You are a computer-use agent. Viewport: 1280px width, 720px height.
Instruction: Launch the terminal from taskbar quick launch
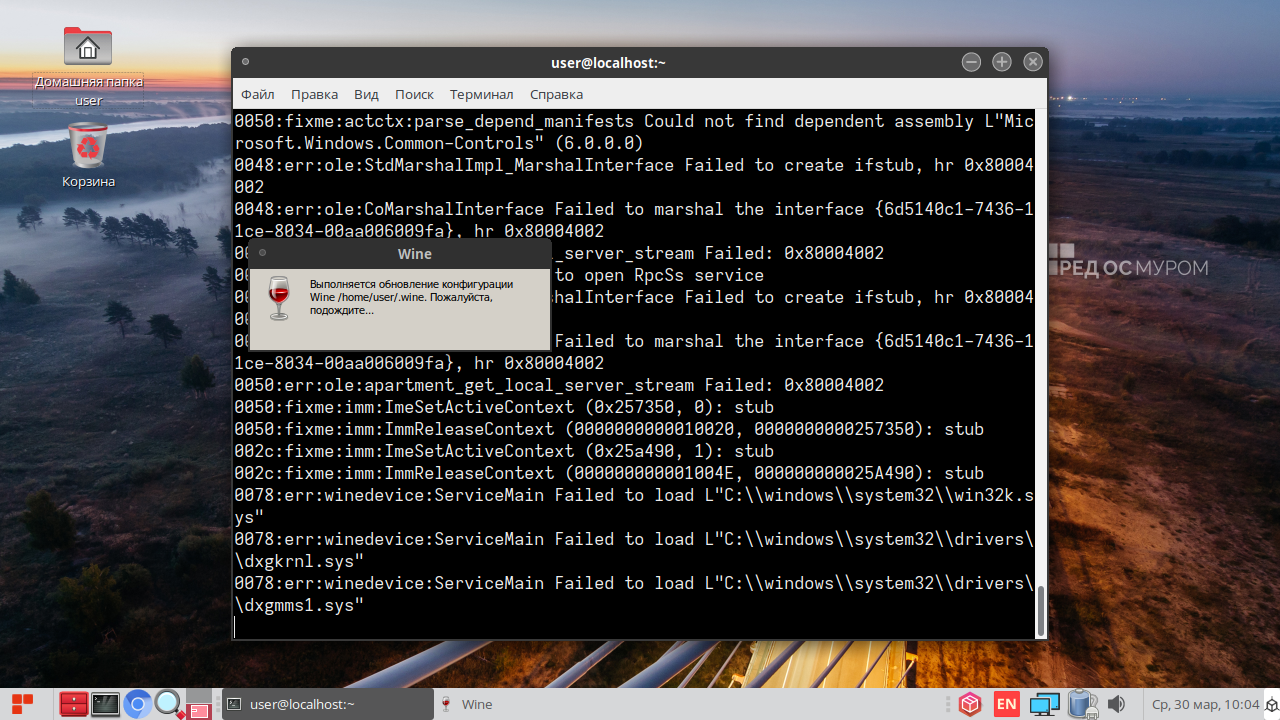105,704
